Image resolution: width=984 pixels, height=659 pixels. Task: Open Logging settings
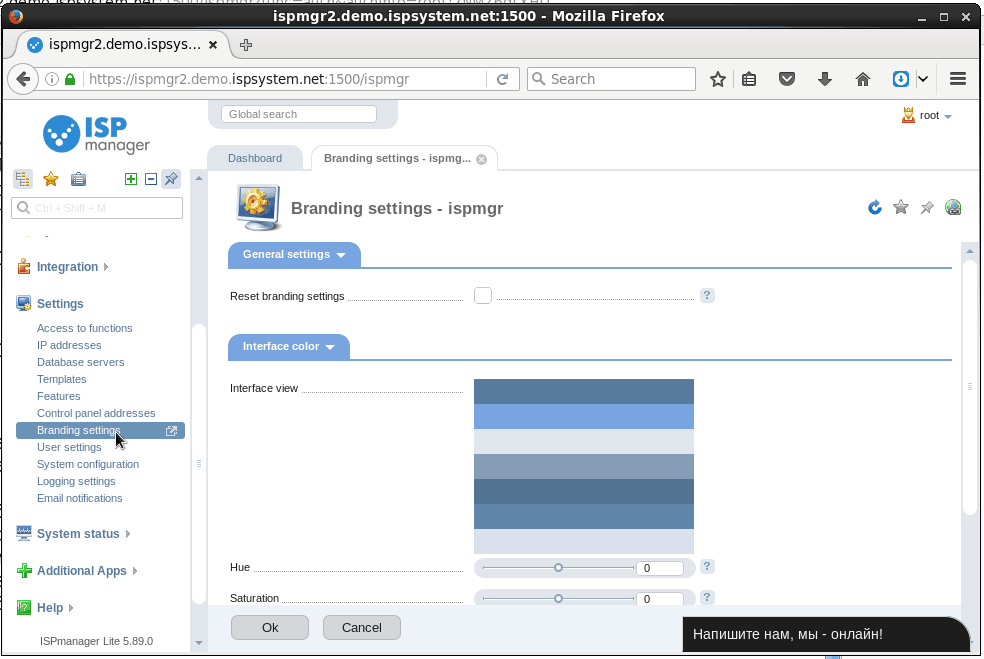click(x=76, y=481)
